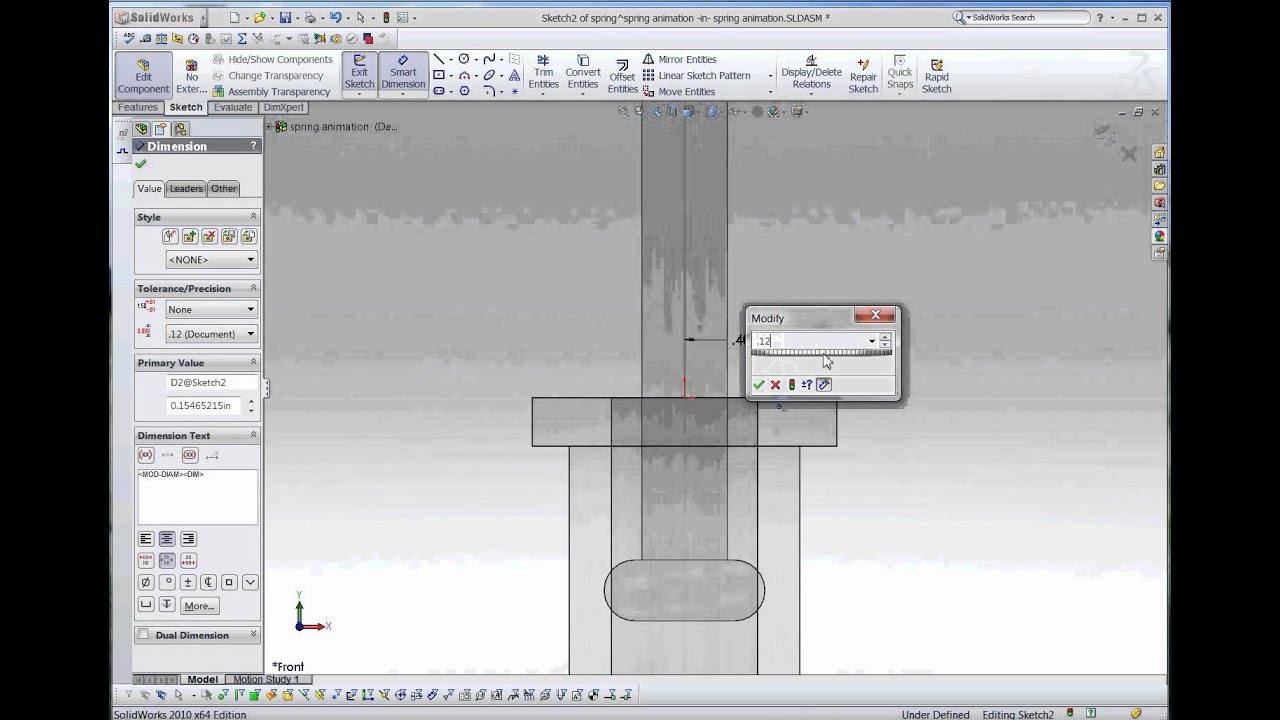Select the Convert Entities tool
Screen dimensions: 1280x720
pos(583,73)
